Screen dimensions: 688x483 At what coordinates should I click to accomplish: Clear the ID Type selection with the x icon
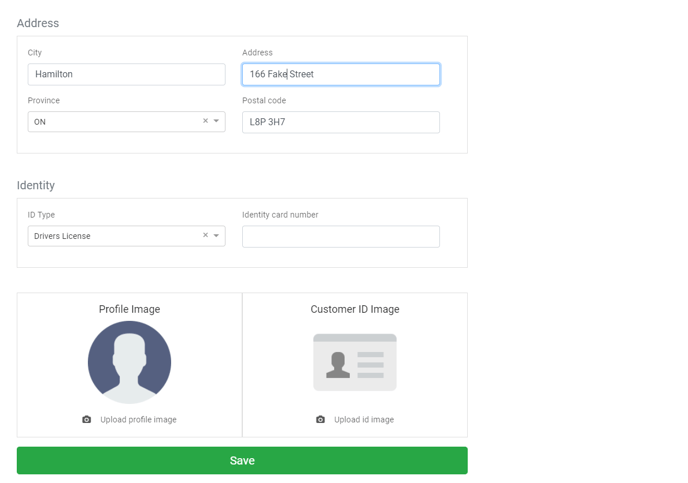pos(206,236)
